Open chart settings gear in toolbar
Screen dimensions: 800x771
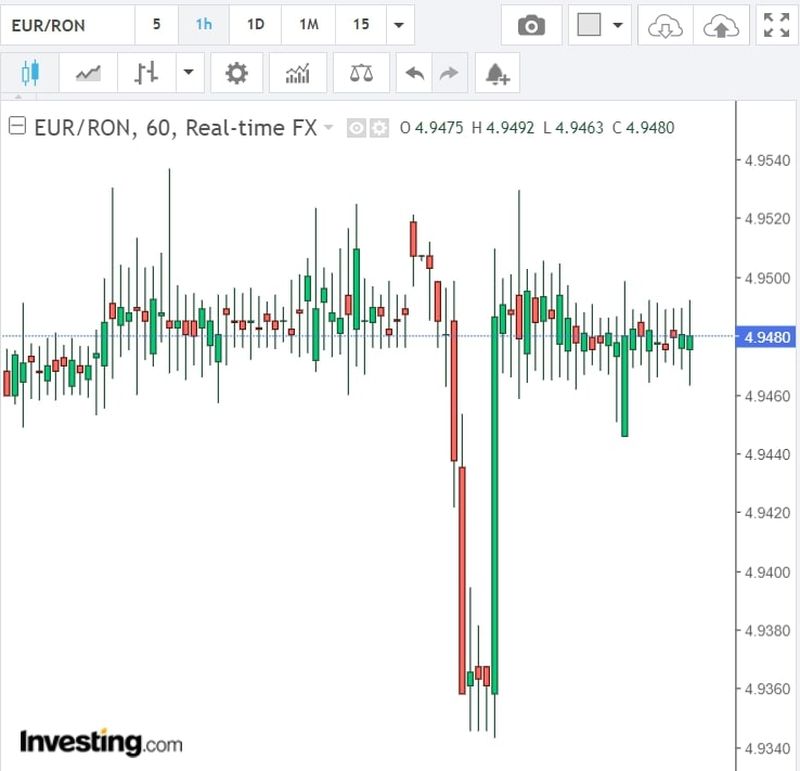pyautogui.click(x=236, y=73)
